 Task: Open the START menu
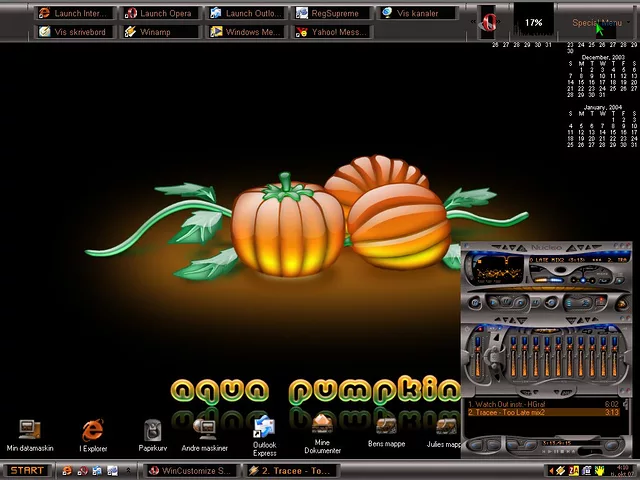pyautogui.click(x=27, y=470)
